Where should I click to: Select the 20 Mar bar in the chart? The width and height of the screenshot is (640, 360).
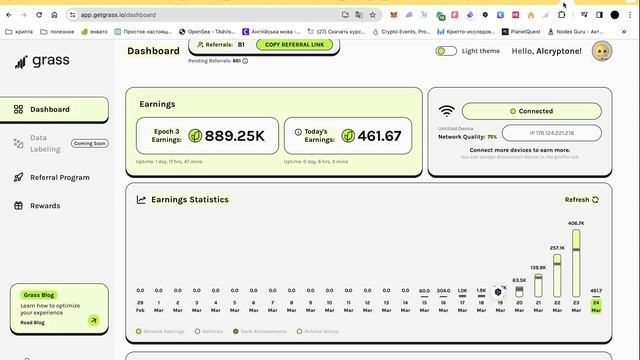519,292
